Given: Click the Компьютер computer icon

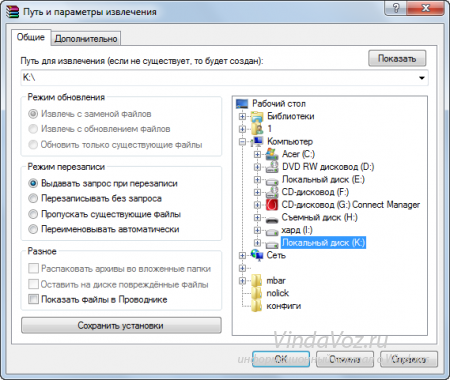Looking at the screenshot, I should [x=257, y=141].
